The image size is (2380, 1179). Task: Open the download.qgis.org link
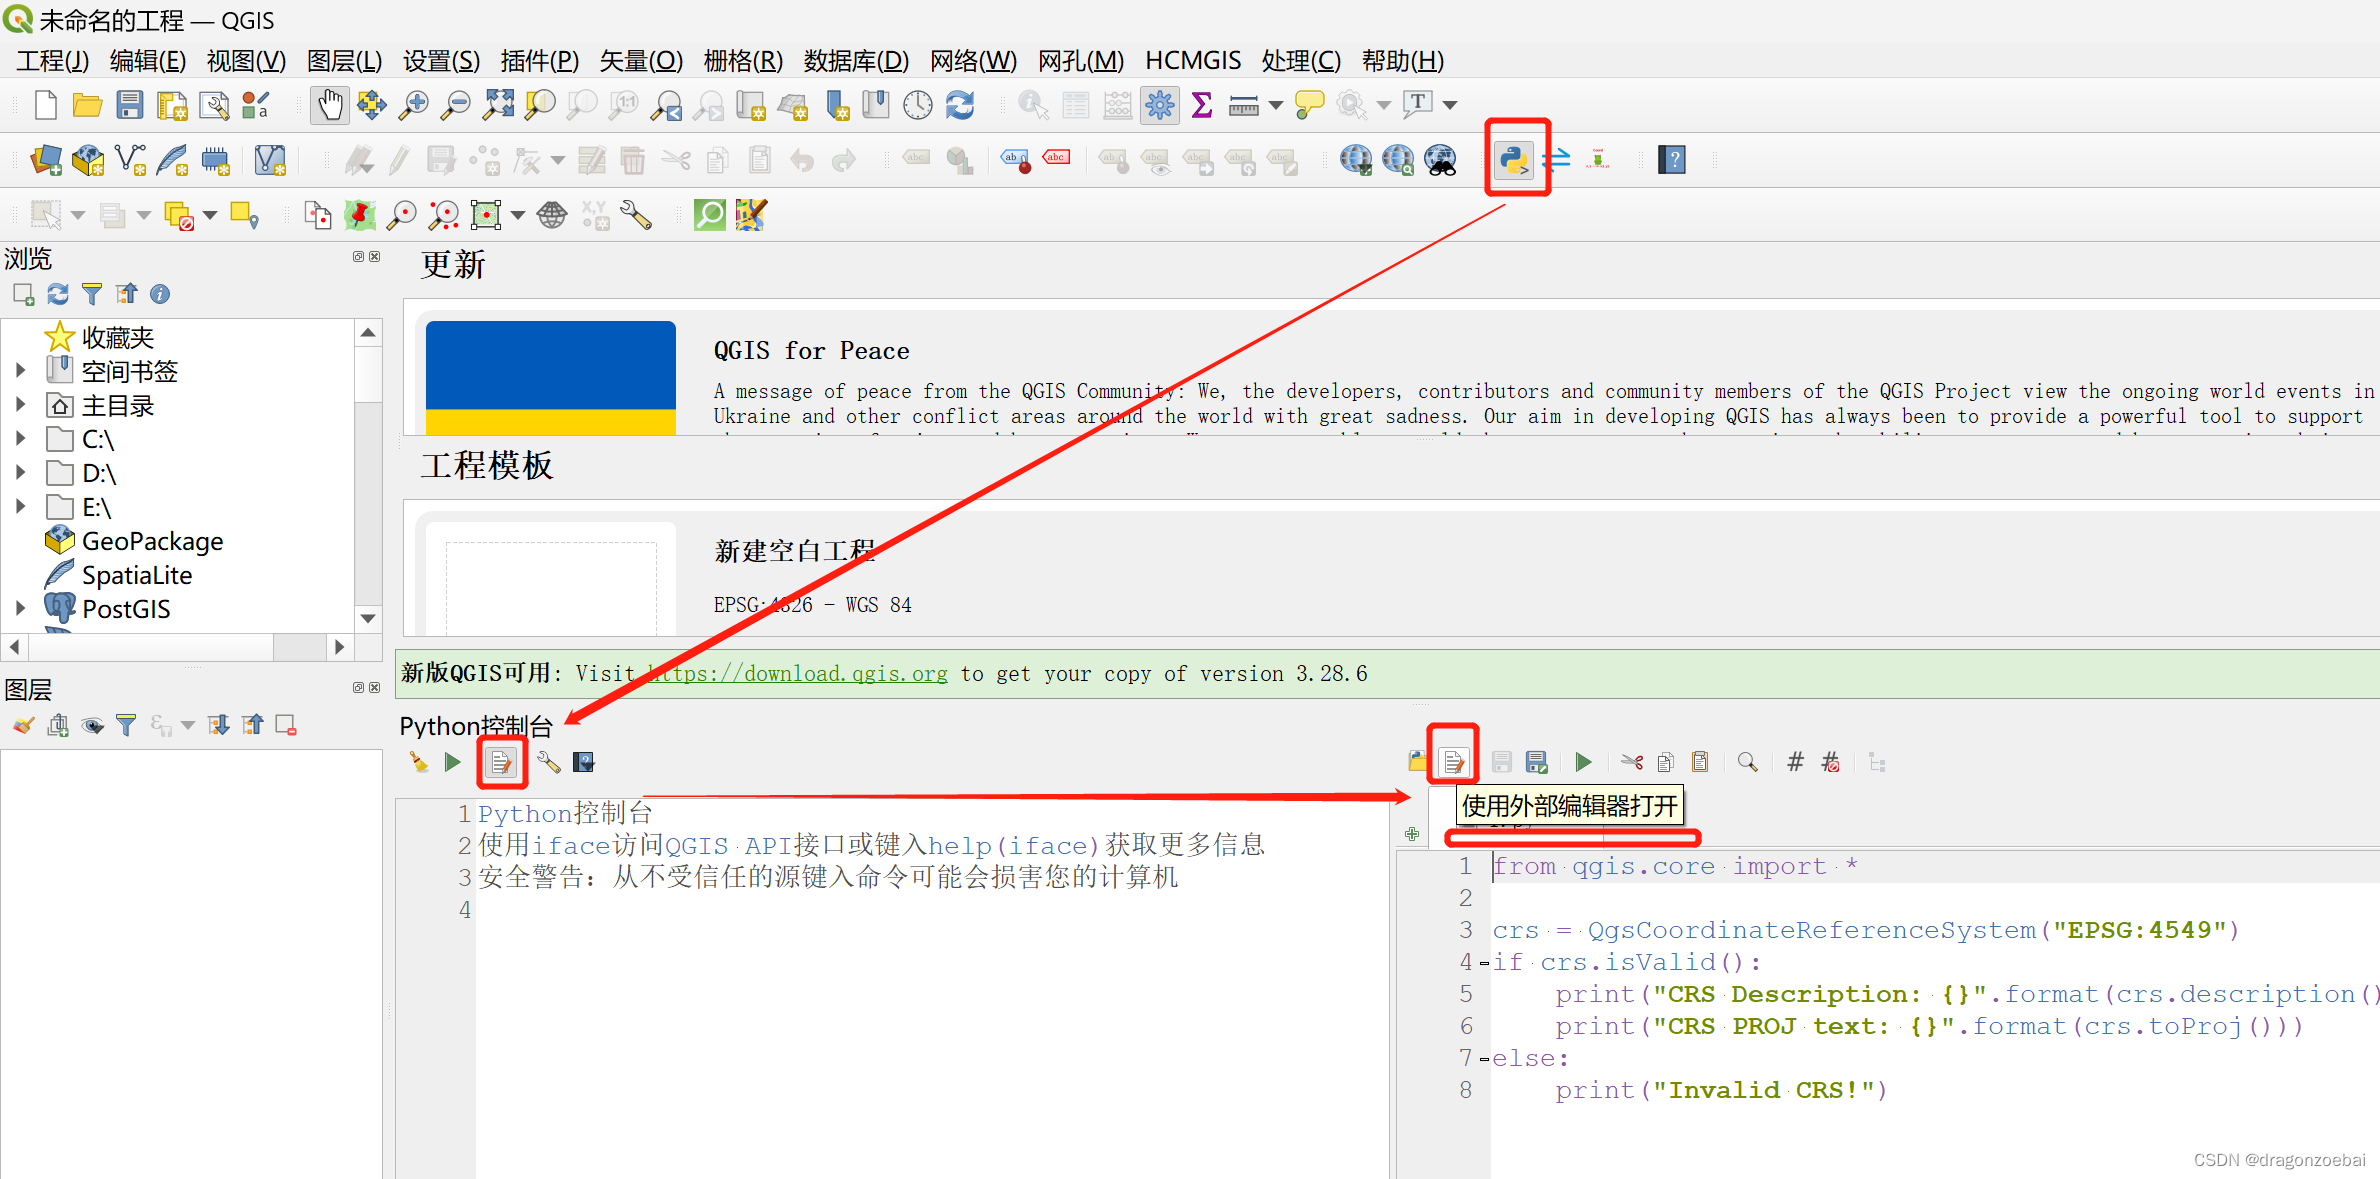[797, 674]
